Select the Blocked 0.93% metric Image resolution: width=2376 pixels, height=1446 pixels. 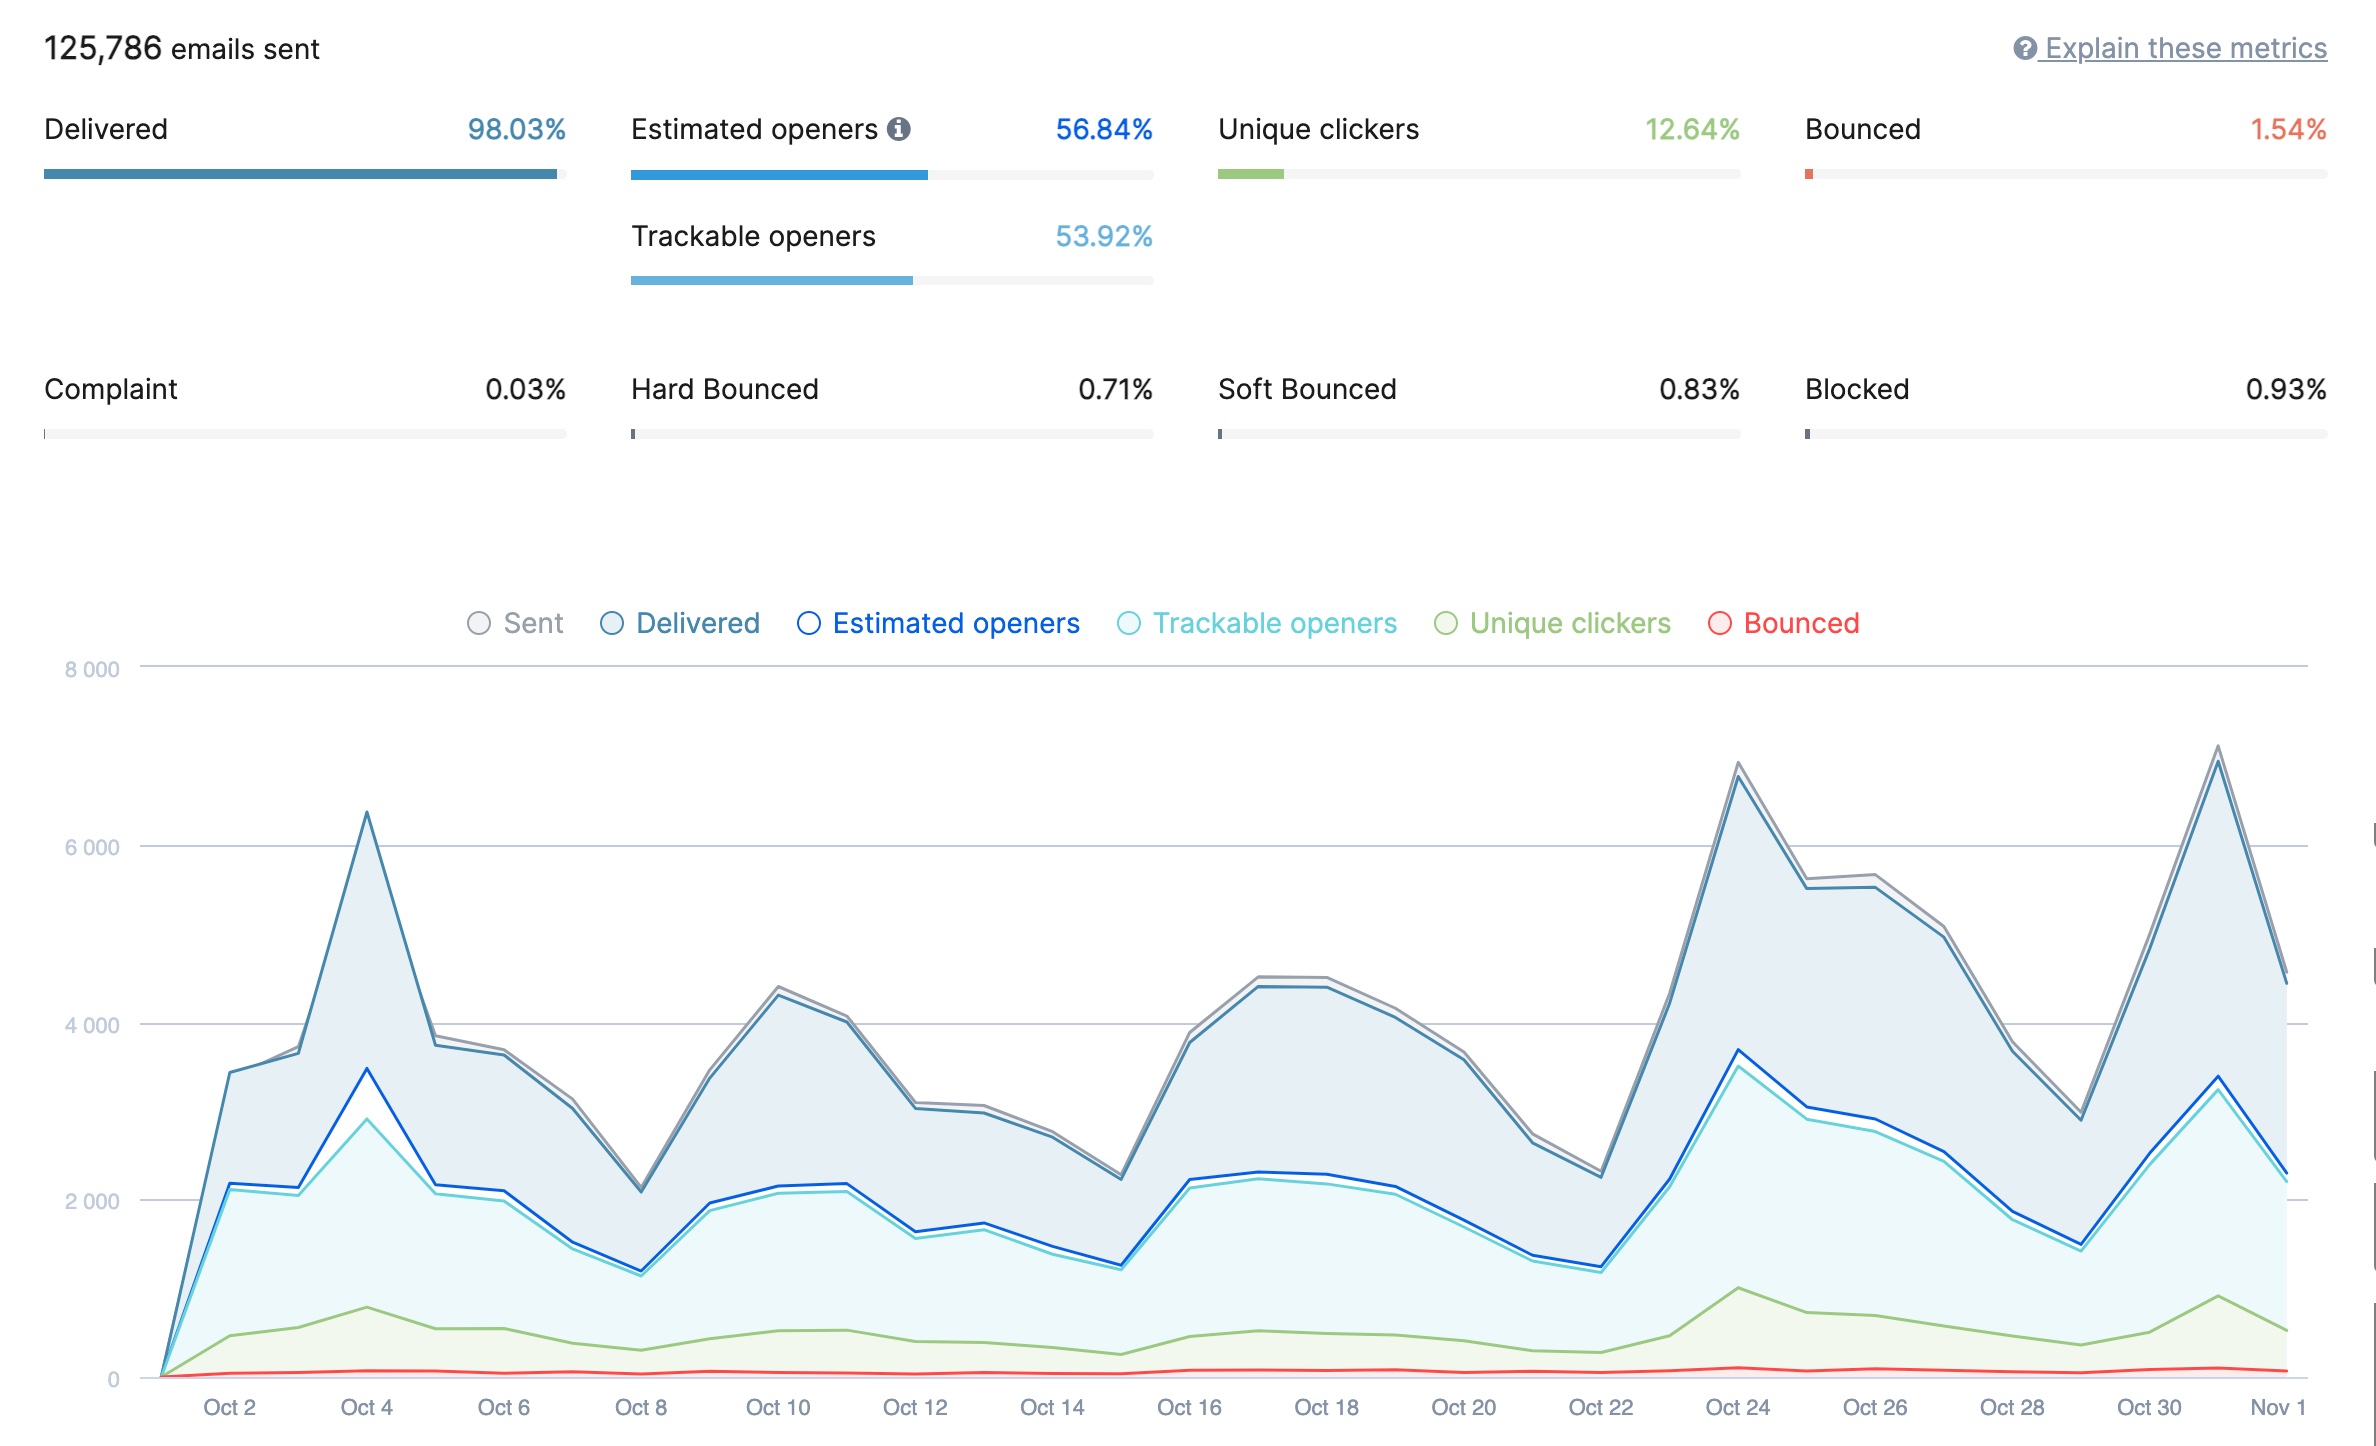coord(2286,389)
